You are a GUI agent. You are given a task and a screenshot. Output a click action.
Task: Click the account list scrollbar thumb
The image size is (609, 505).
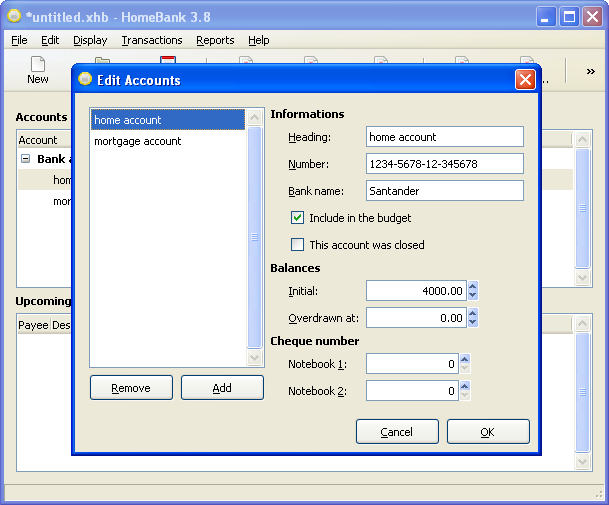tap(255, 237)
